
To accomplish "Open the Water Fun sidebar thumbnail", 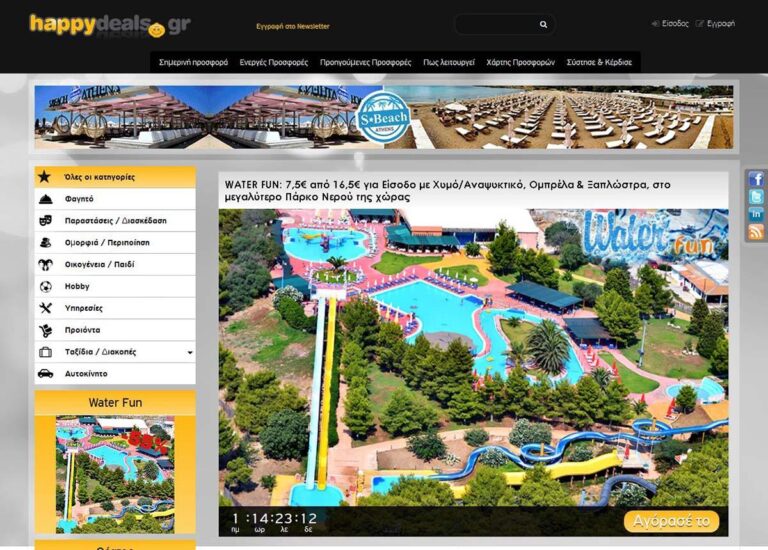I will 115,472.
